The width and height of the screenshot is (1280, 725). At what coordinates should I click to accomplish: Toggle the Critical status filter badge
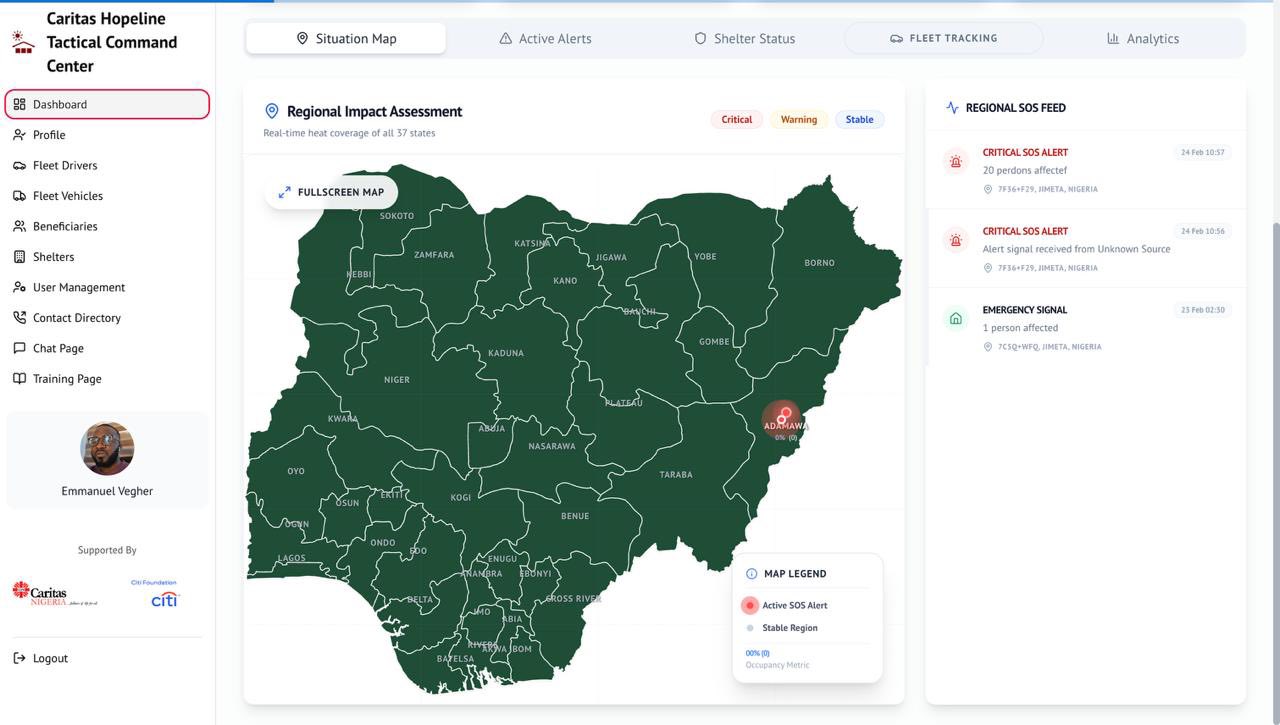tap(737, 120)
